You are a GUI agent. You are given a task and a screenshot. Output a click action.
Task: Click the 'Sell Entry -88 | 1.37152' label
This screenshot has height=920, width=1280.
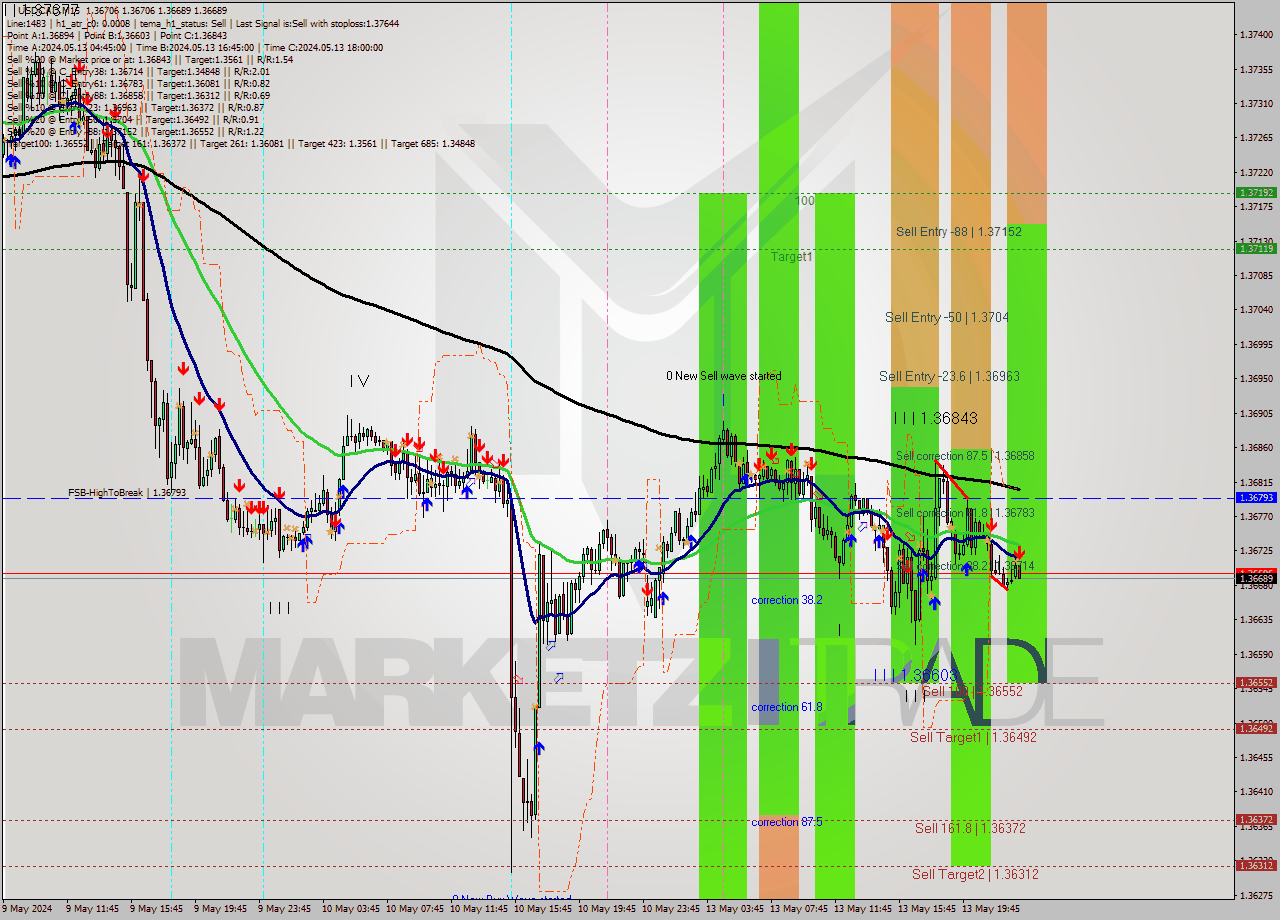coord(959,232)
